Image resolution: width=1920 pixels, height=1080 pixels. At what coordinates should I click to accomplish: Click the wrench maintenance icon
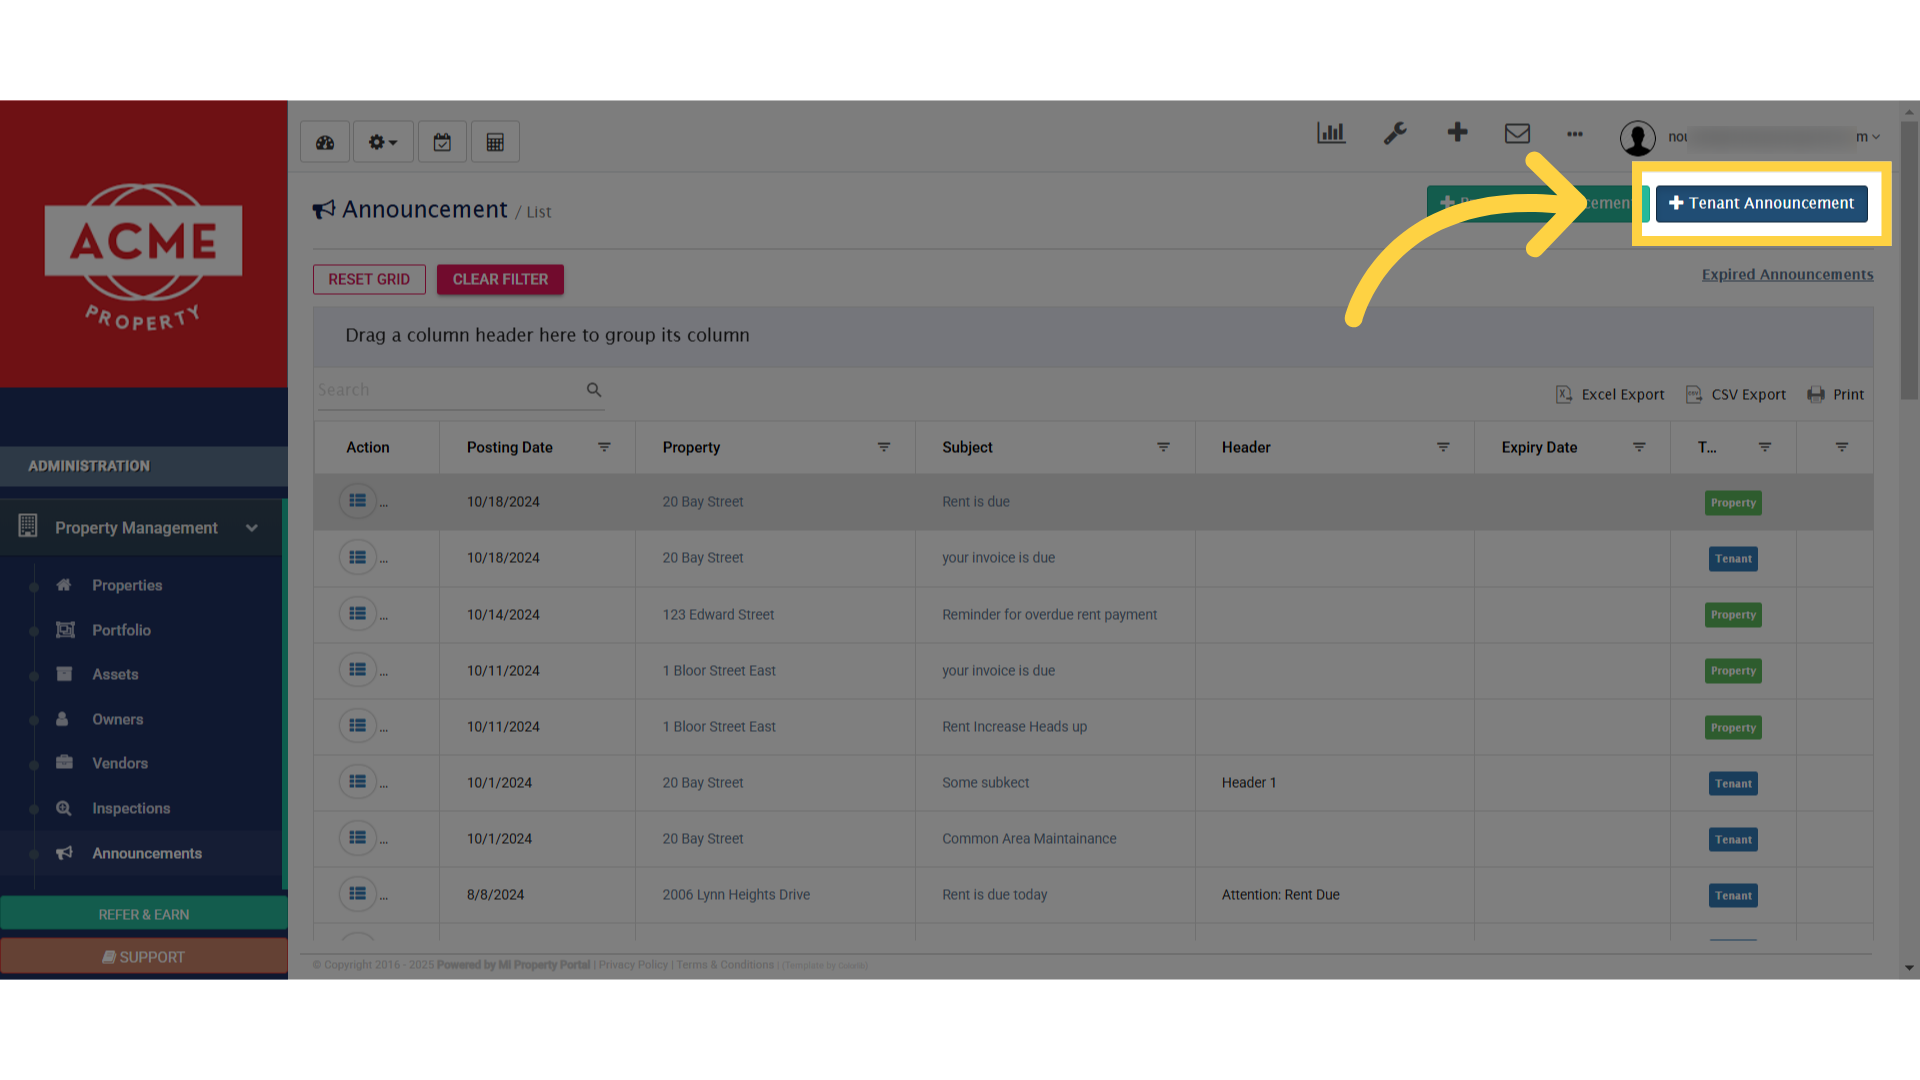tap(1395, 133)
